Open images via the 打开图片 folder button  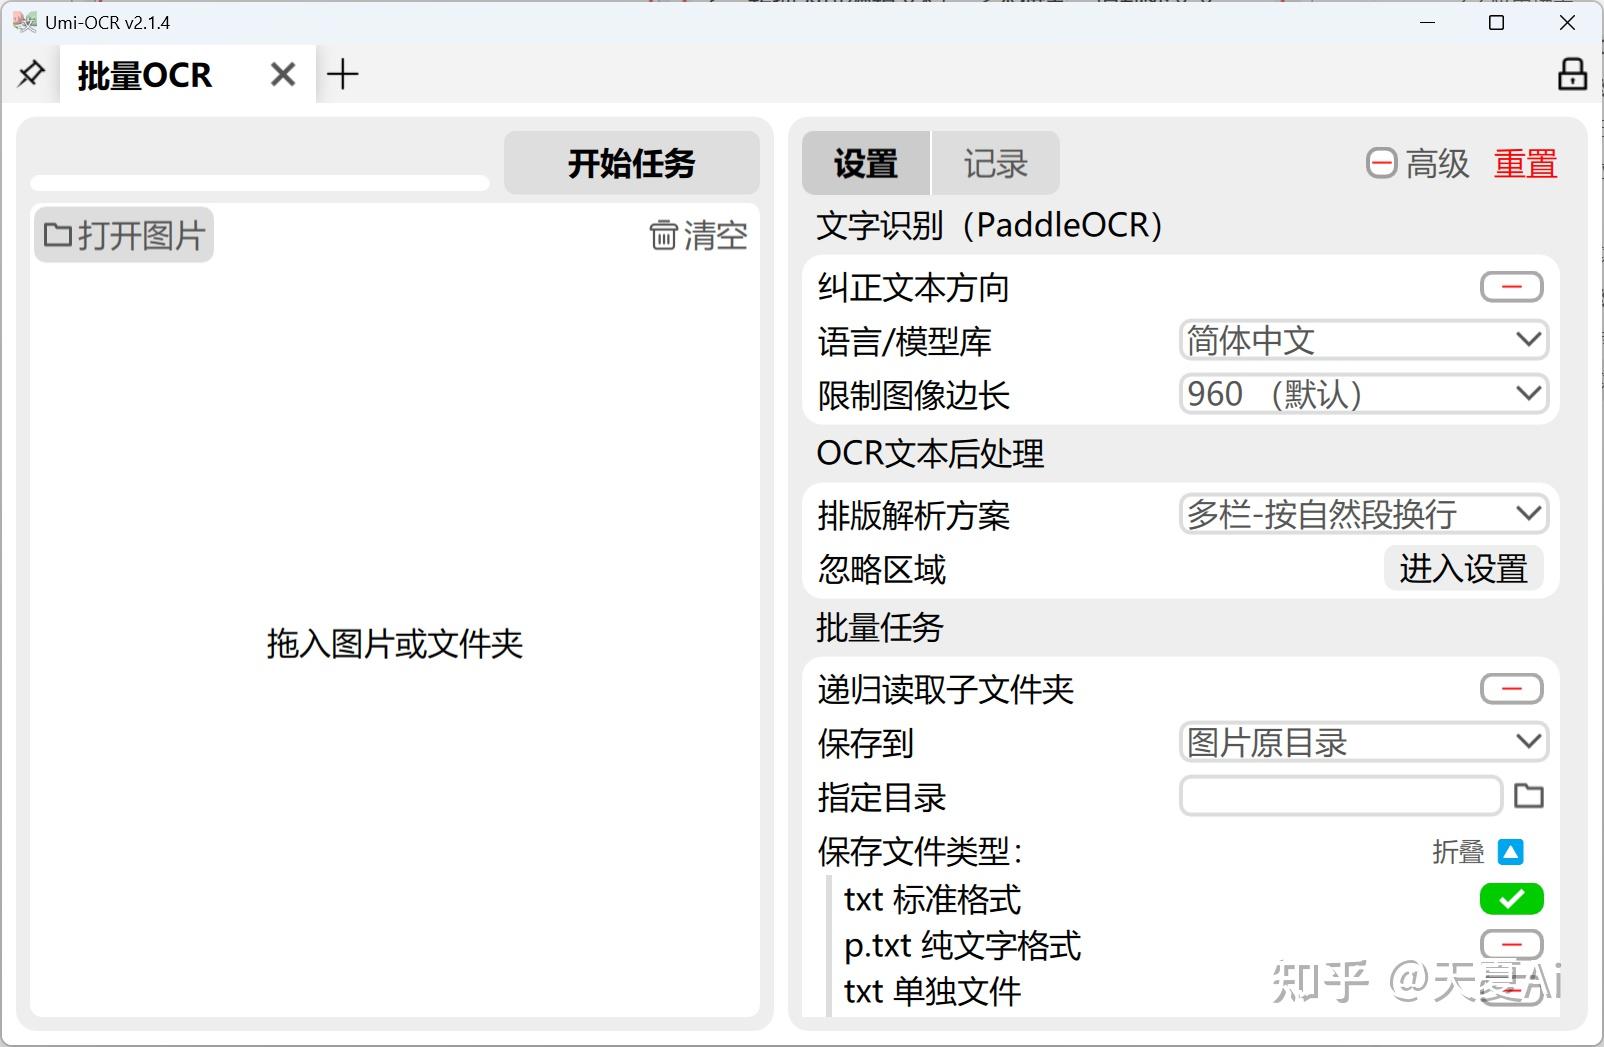(x=123, y=234)
